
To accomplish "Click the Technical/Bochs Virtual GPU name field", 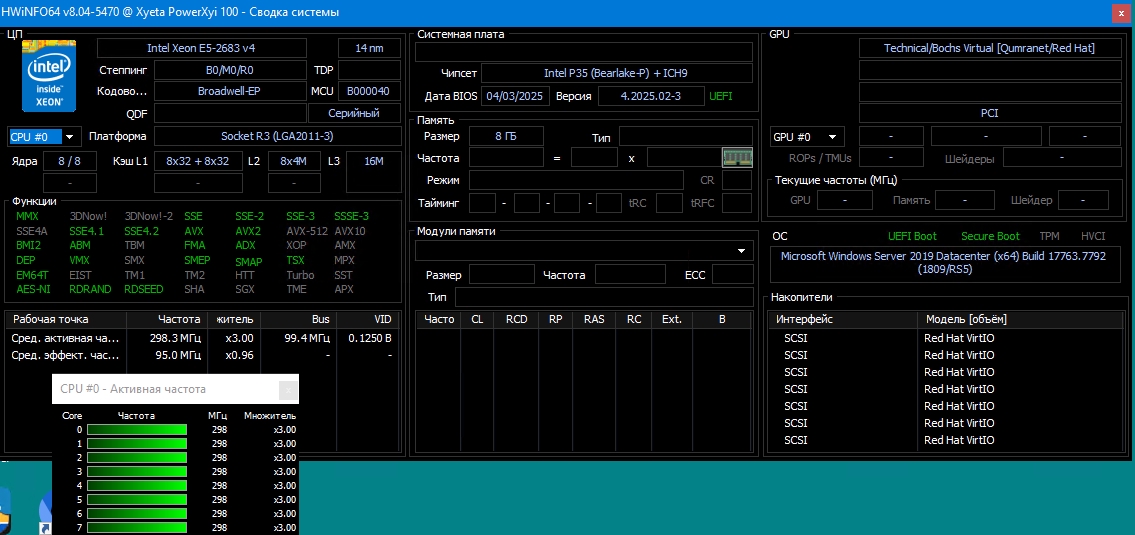I will point(990,48).
